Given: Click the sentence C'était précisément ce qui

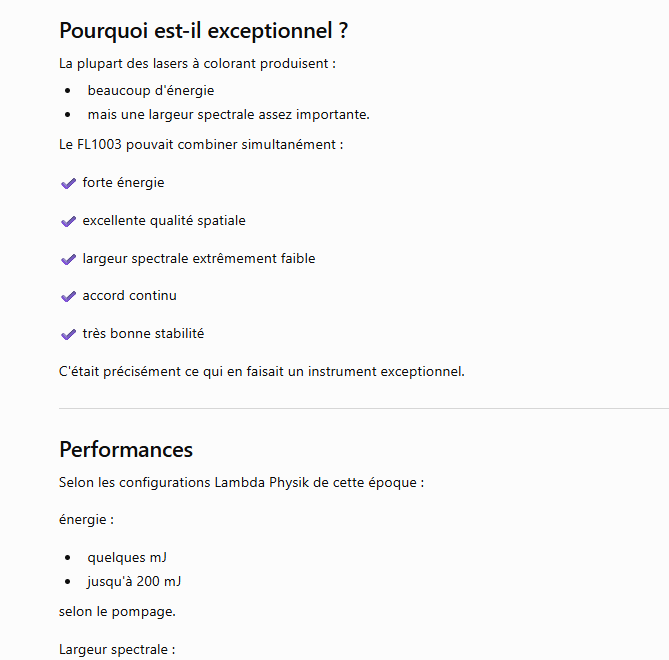Looking at the screenshot, I should click(x=262, y=372).
